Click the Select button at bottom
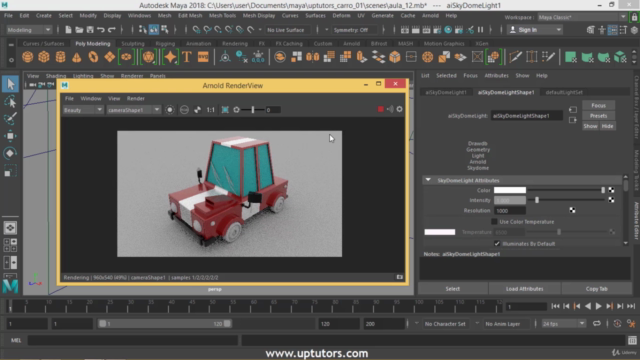 pyautogui.click(x=453, y=289)
